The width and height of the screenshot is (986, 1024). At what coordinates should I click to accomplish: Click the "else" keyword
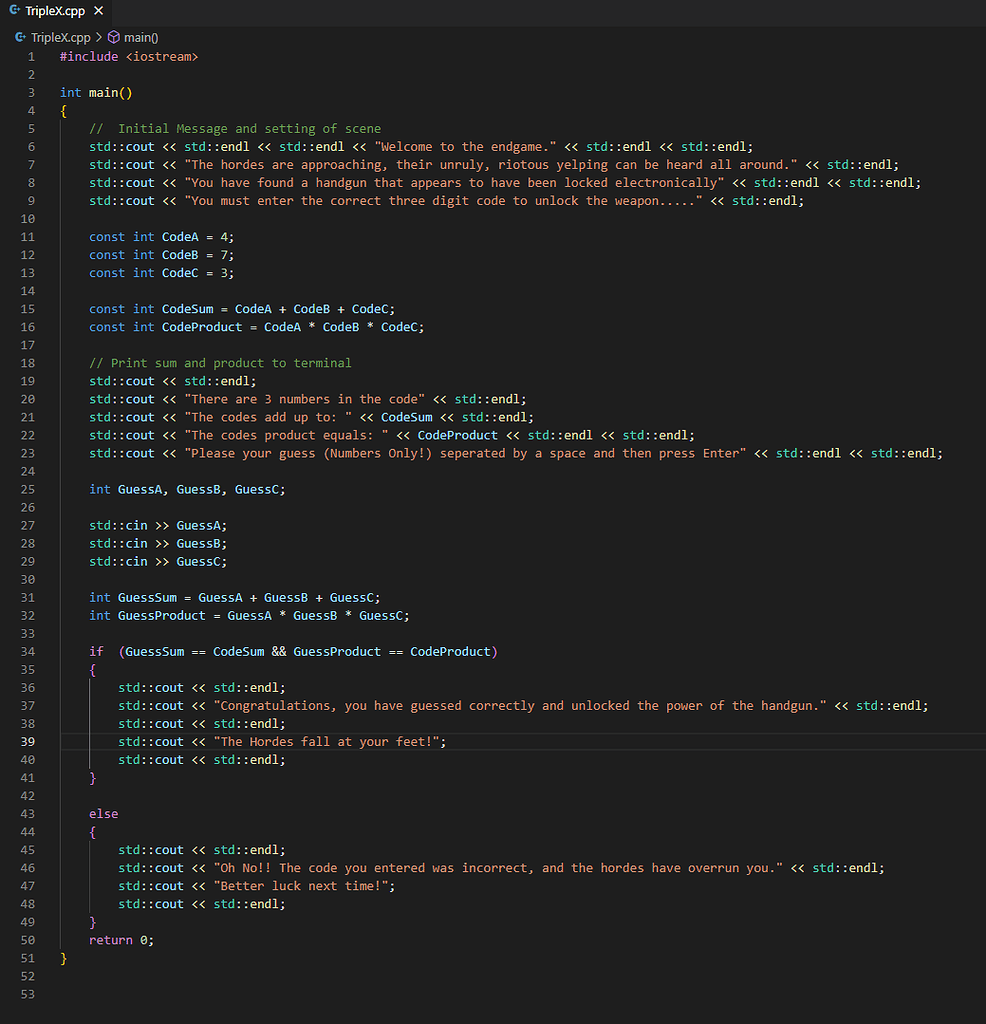(x=103, y=813)
